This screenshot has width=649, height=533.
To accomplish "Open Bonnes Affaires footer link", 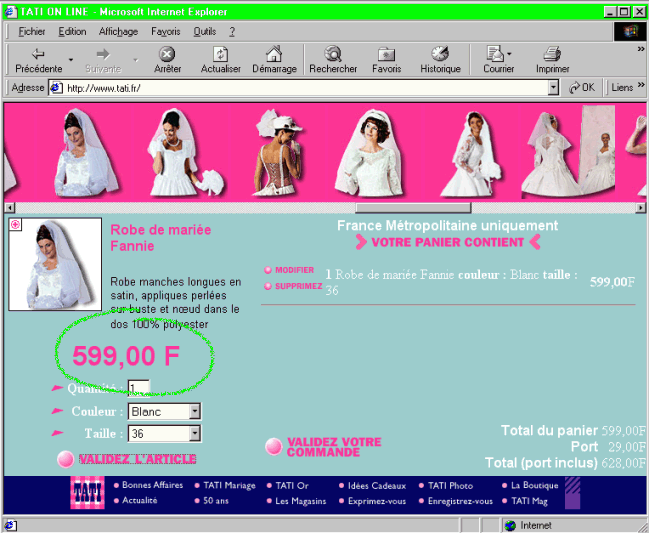I will pyautogui.click(x=152, y=485).
